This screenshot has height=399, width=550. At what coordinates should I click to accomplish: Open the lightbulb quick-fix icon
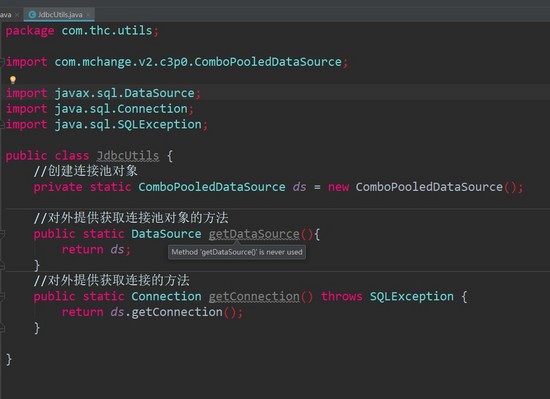click(13, 80)
